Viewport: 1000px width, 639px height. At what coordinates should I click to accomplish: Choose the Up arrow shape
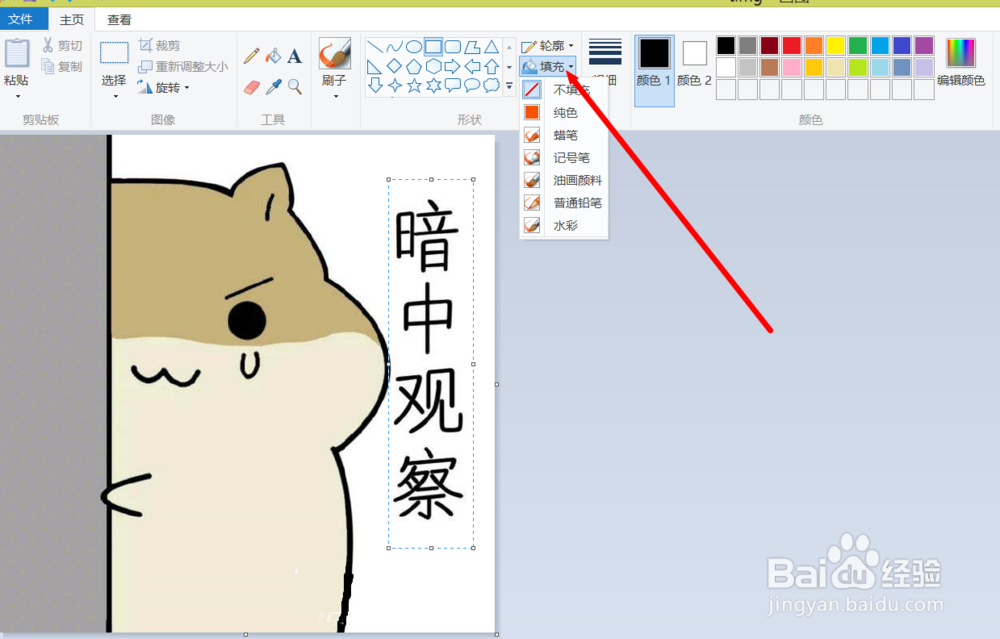[491, 66]
